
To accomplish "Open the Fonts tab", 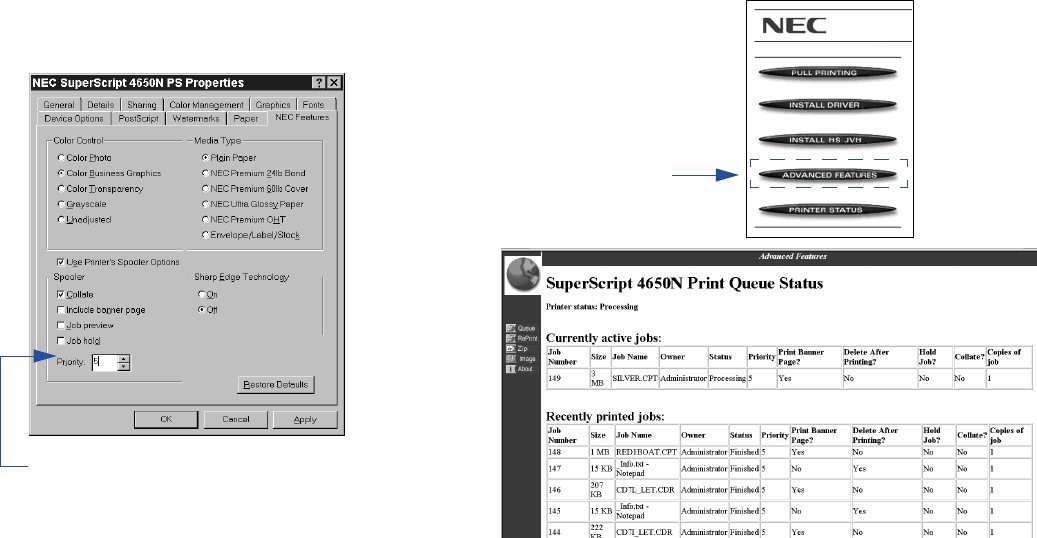I will coord(313,105).
